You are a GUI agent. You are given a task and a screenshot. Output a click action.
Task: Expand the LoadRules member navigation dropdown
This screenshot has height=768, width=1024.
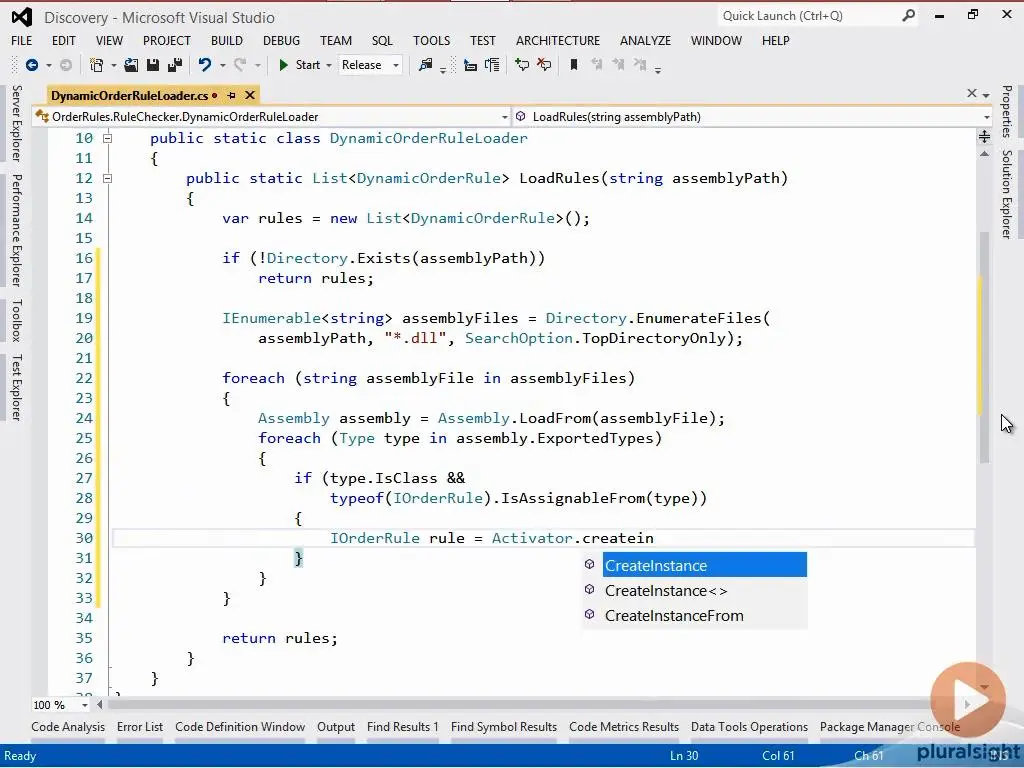click(986, 117)
